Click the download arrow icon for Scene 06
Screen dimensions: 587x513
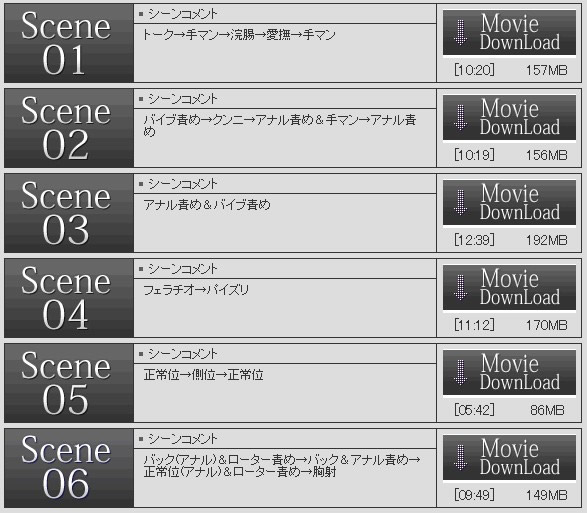[x=460, y=458]
